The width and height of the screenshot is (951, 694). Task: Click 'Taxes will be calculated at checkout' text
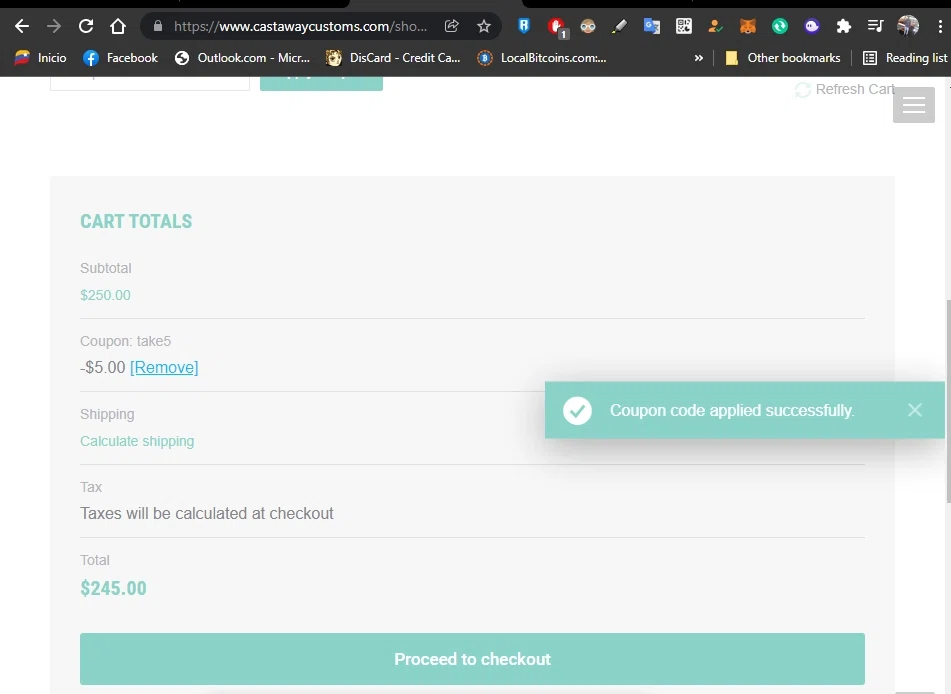click(x=207, y=514)
